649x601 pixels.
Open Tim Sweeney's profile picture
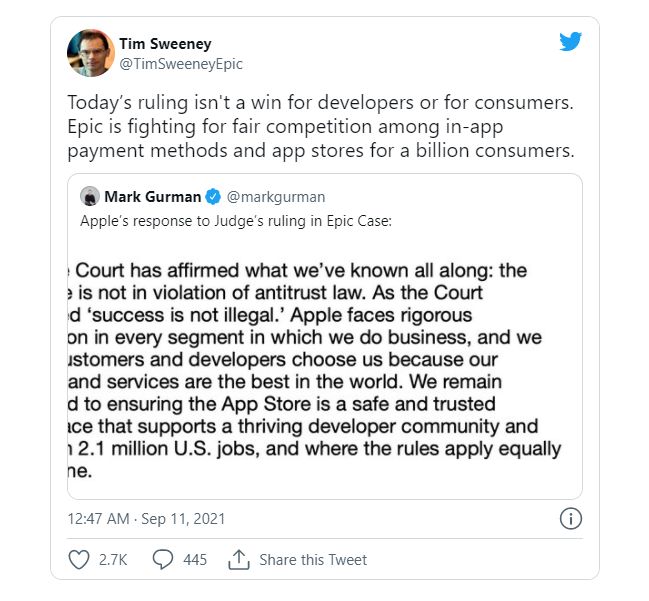point(91,53)
